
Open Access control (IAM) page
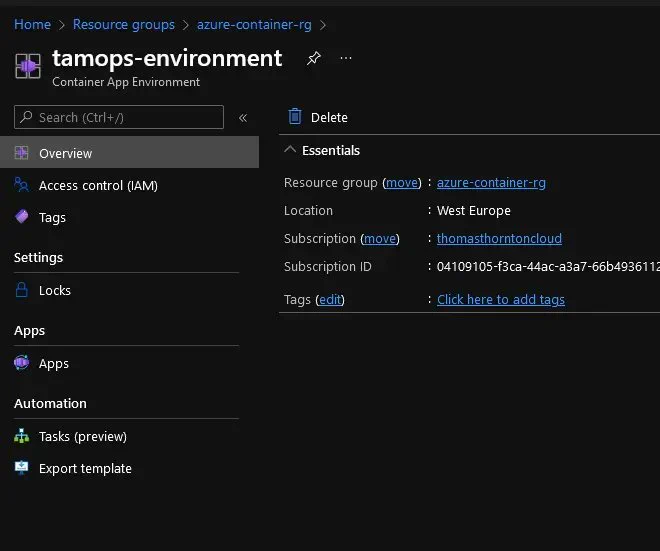coord(98,186)
